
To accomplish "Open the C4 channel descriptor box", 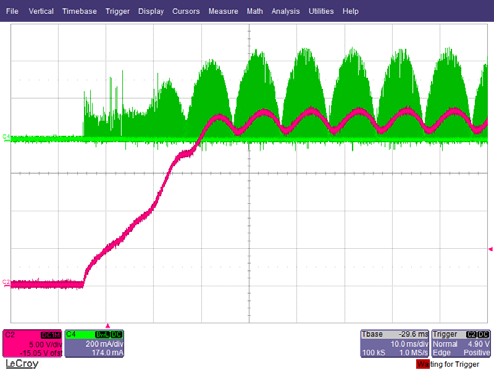I will point(94,343).
